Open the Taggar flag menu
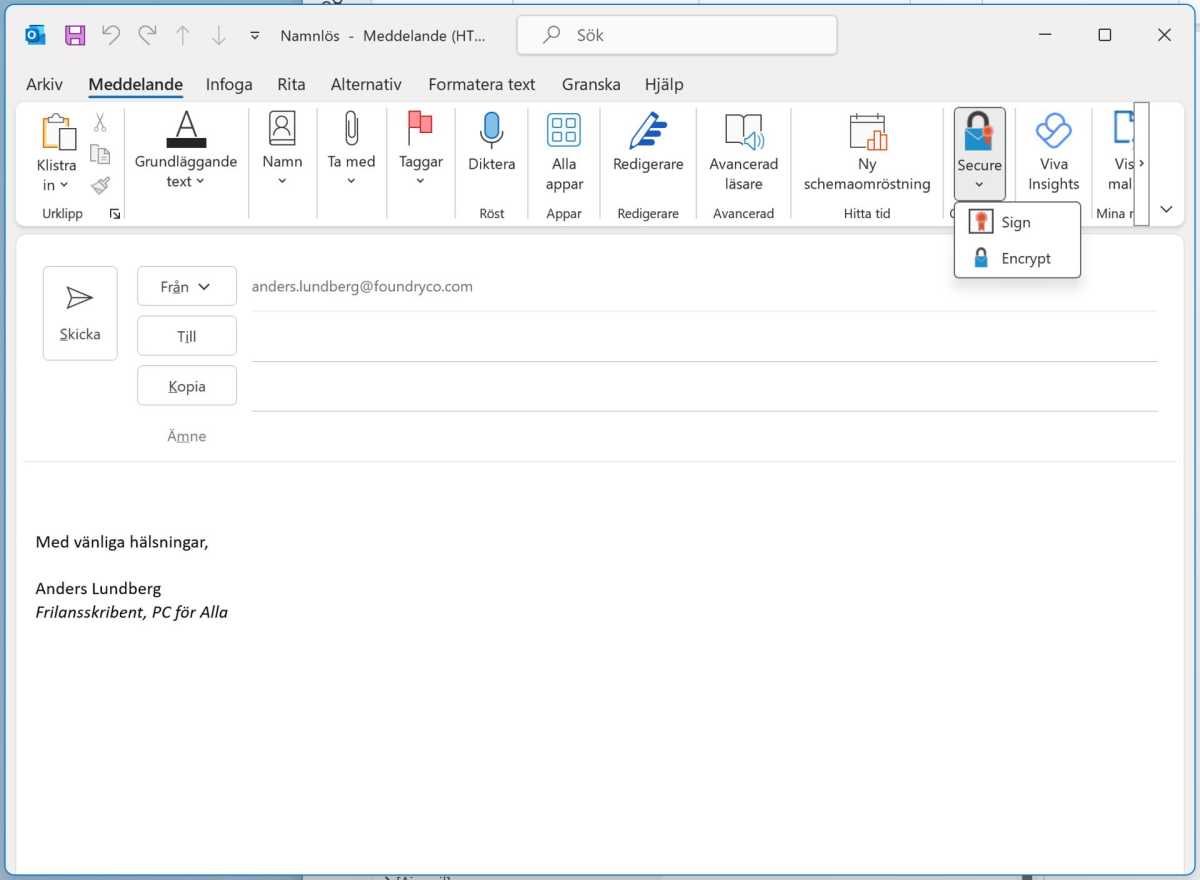 (420, 150)
